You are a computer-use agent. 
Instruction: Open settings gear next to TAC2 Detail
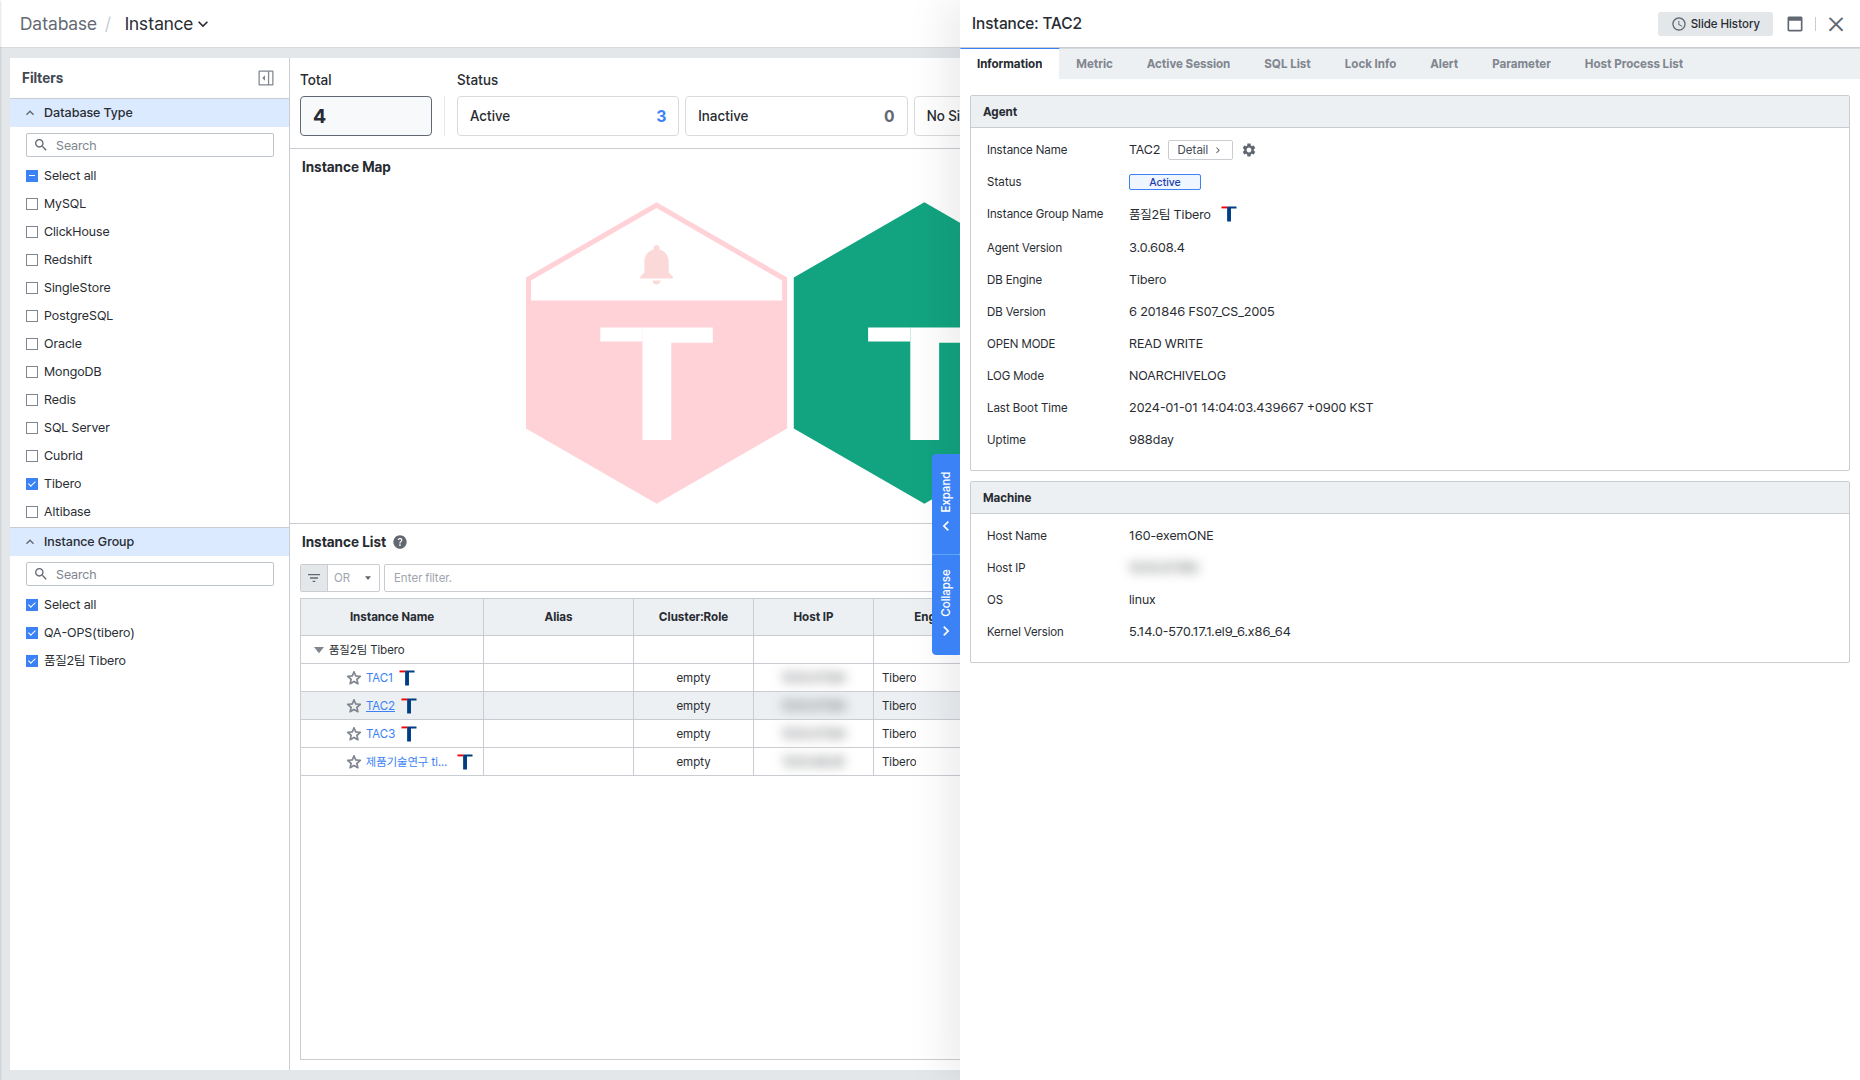point(1249,150)
